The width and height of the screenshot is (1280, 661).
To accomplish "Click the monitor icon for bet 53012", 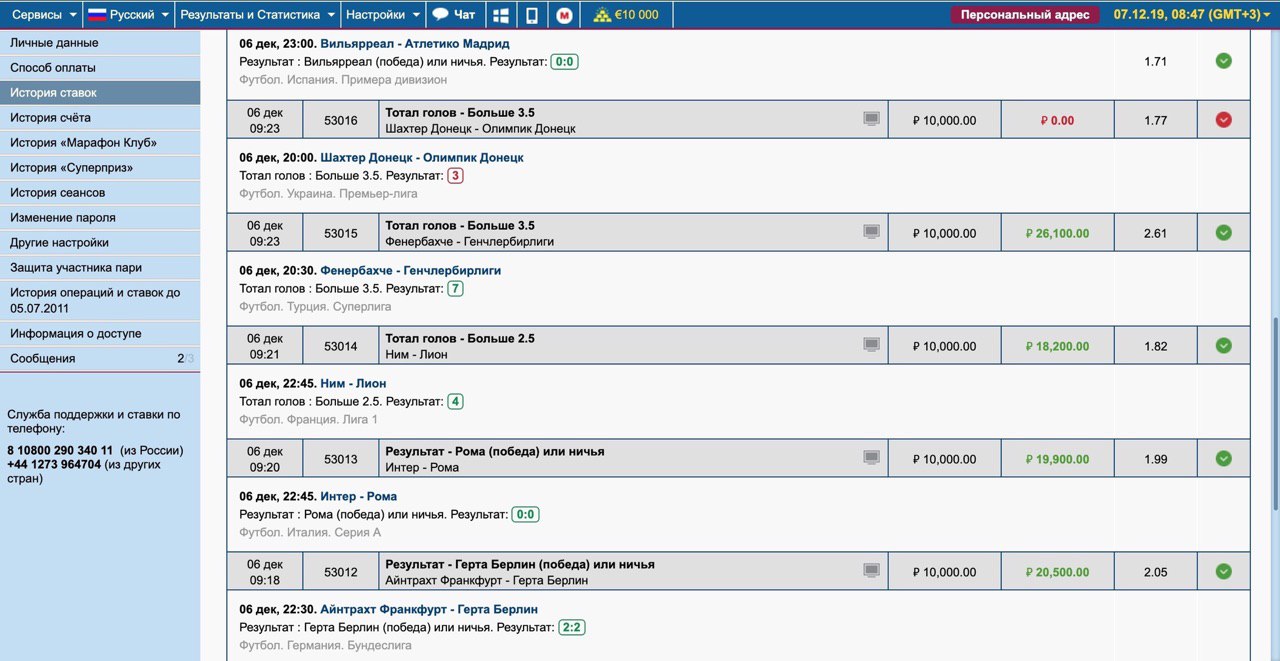I will tap(872, 570).
